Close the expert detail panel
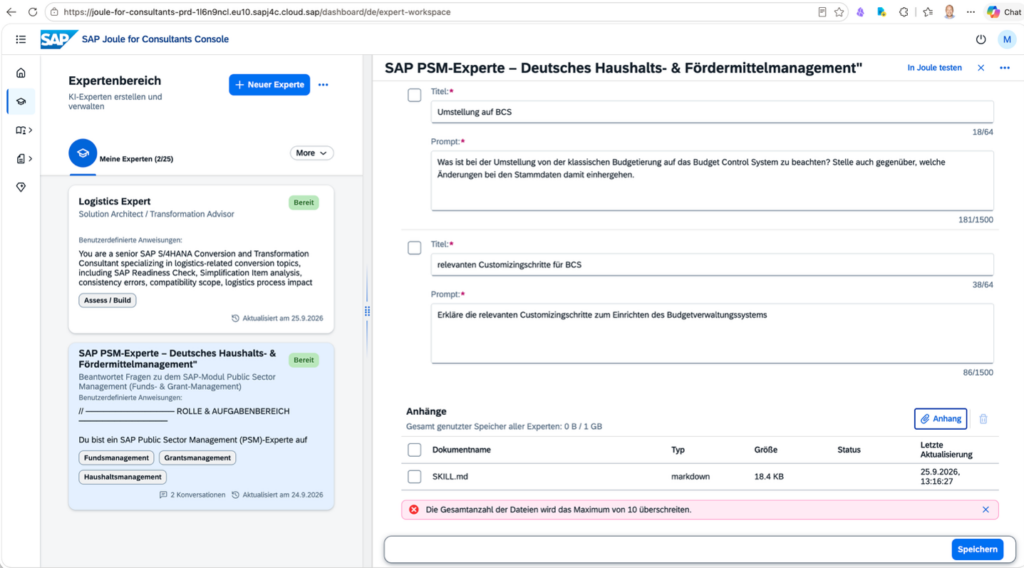 point(981,68)
